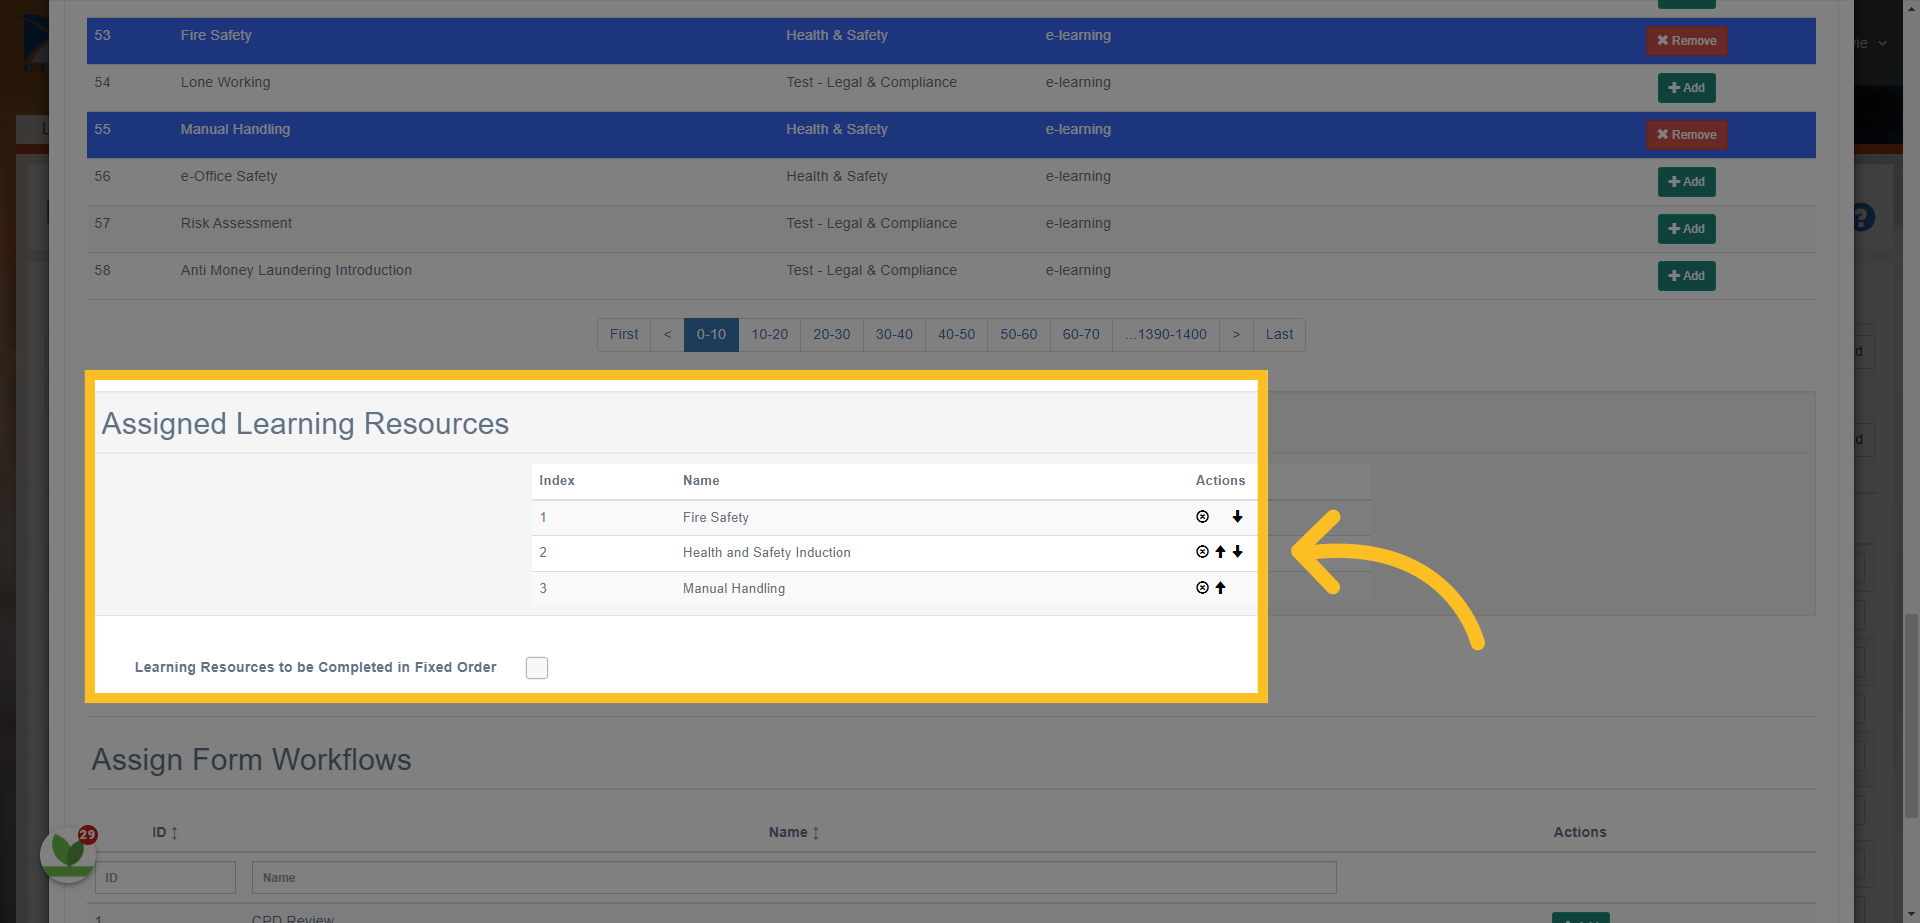
Task: Jump to the ...1390-1400 page range
Action: (1166, 335)
